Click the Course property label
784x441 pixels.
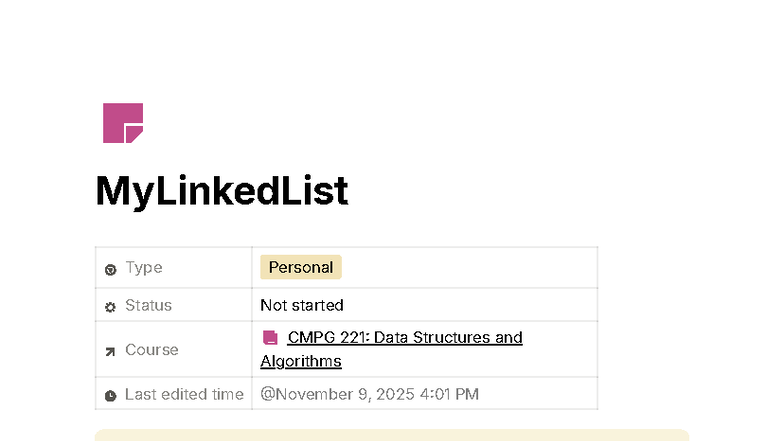(x=151, y=350)
